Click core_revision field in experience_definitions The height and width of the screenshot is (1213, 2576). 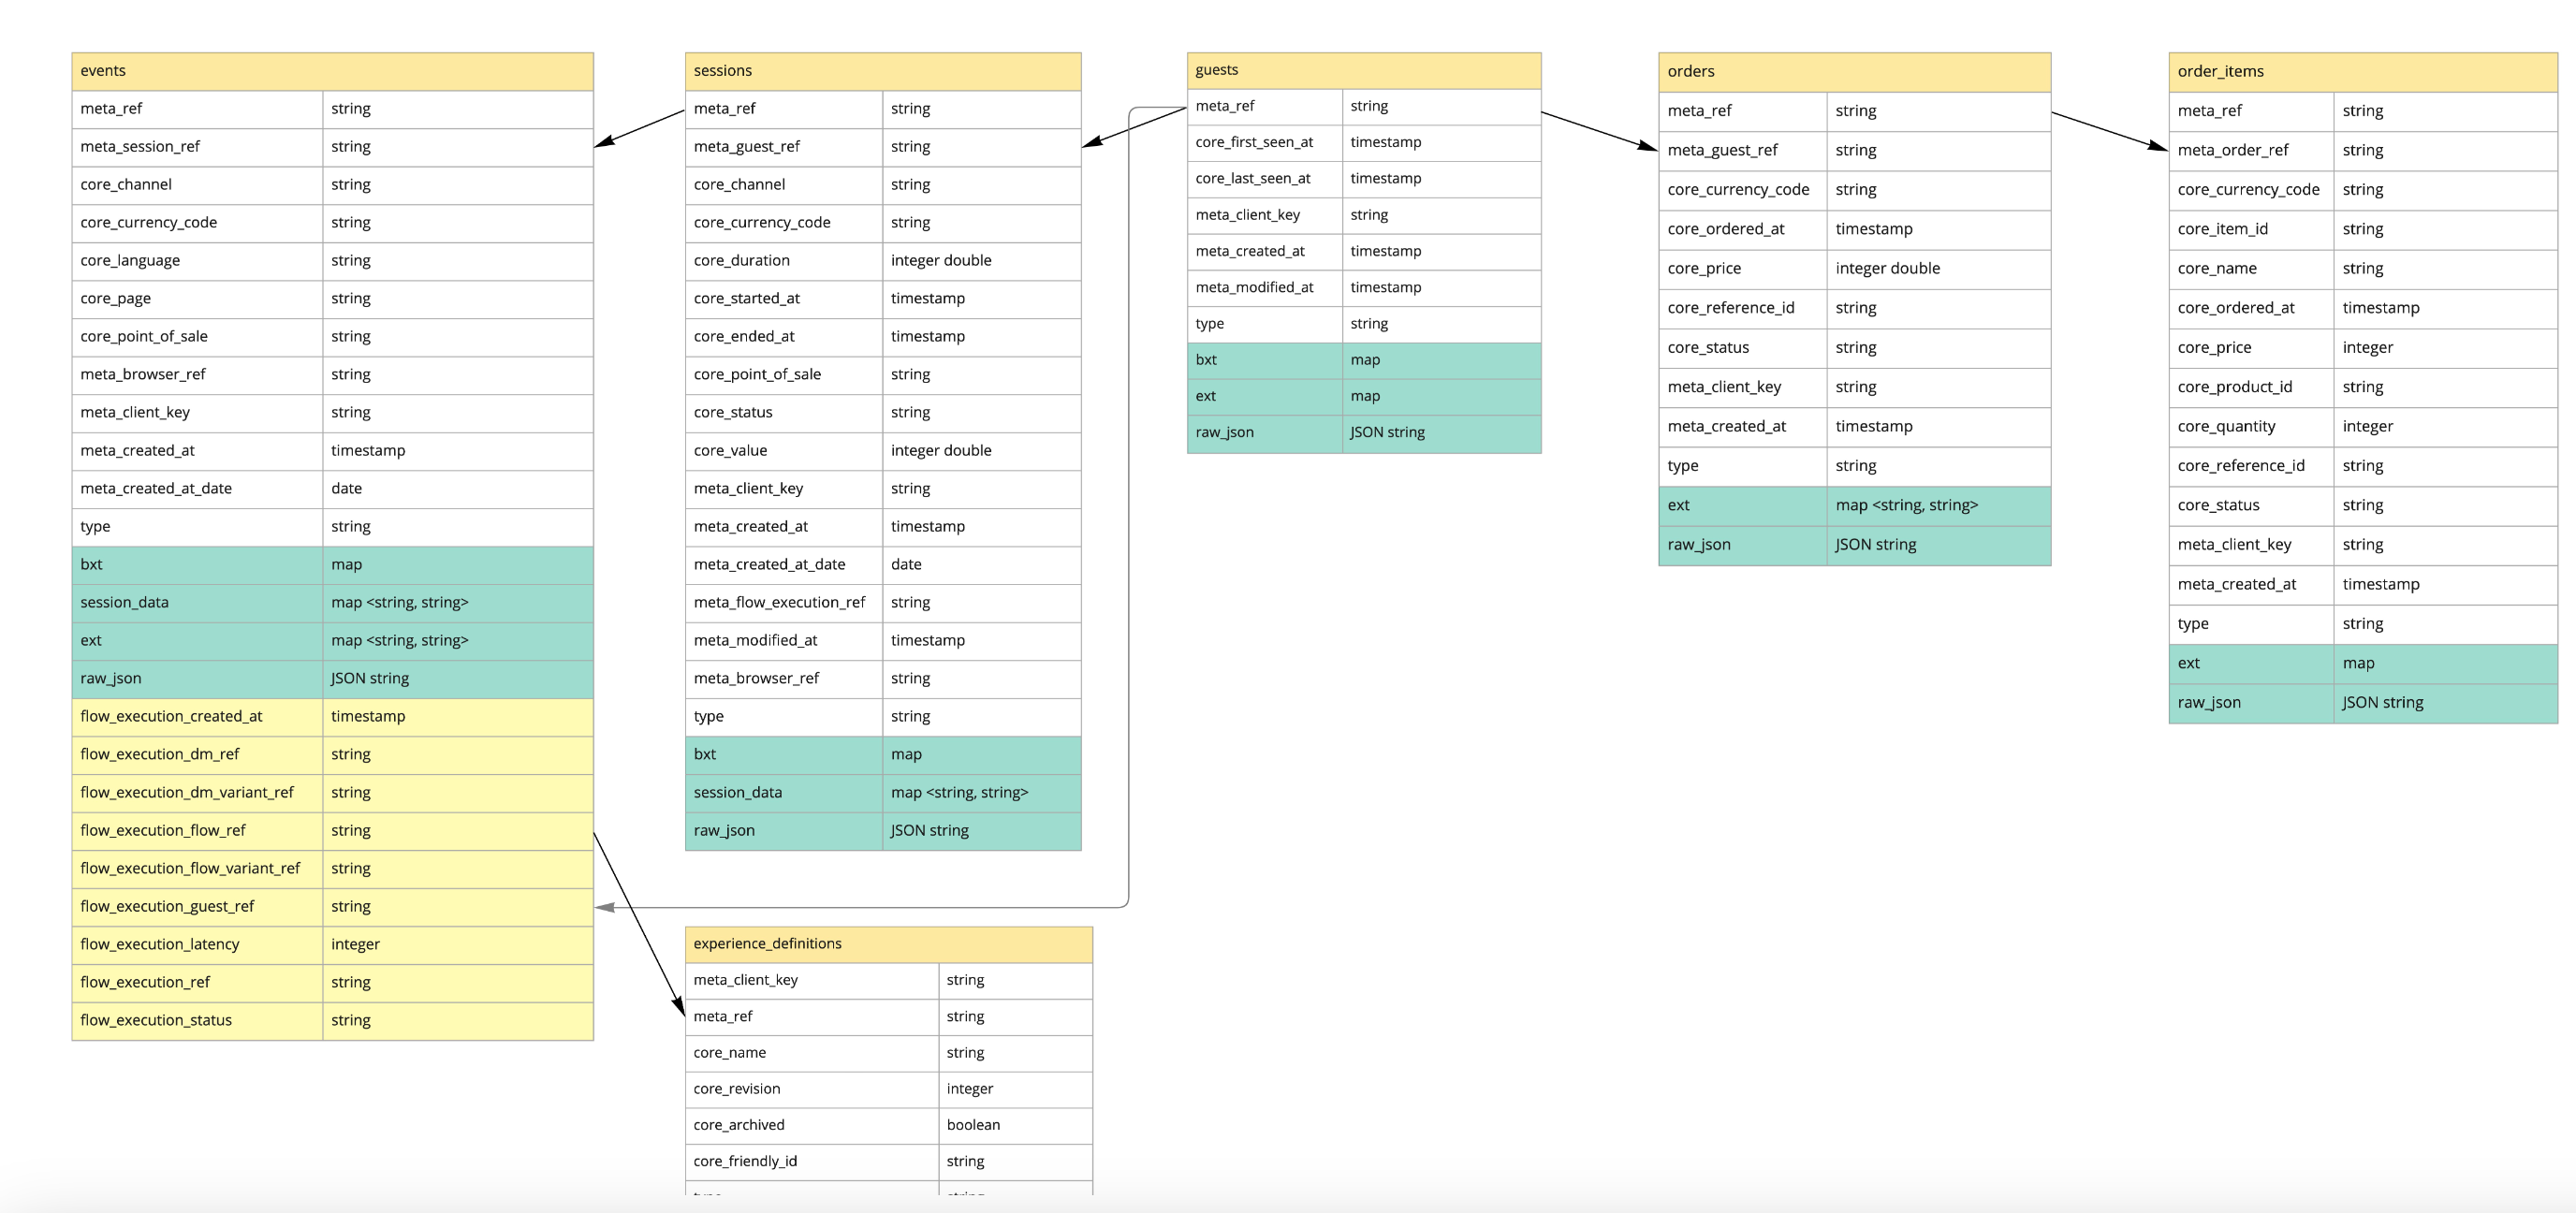point(736,1089)
